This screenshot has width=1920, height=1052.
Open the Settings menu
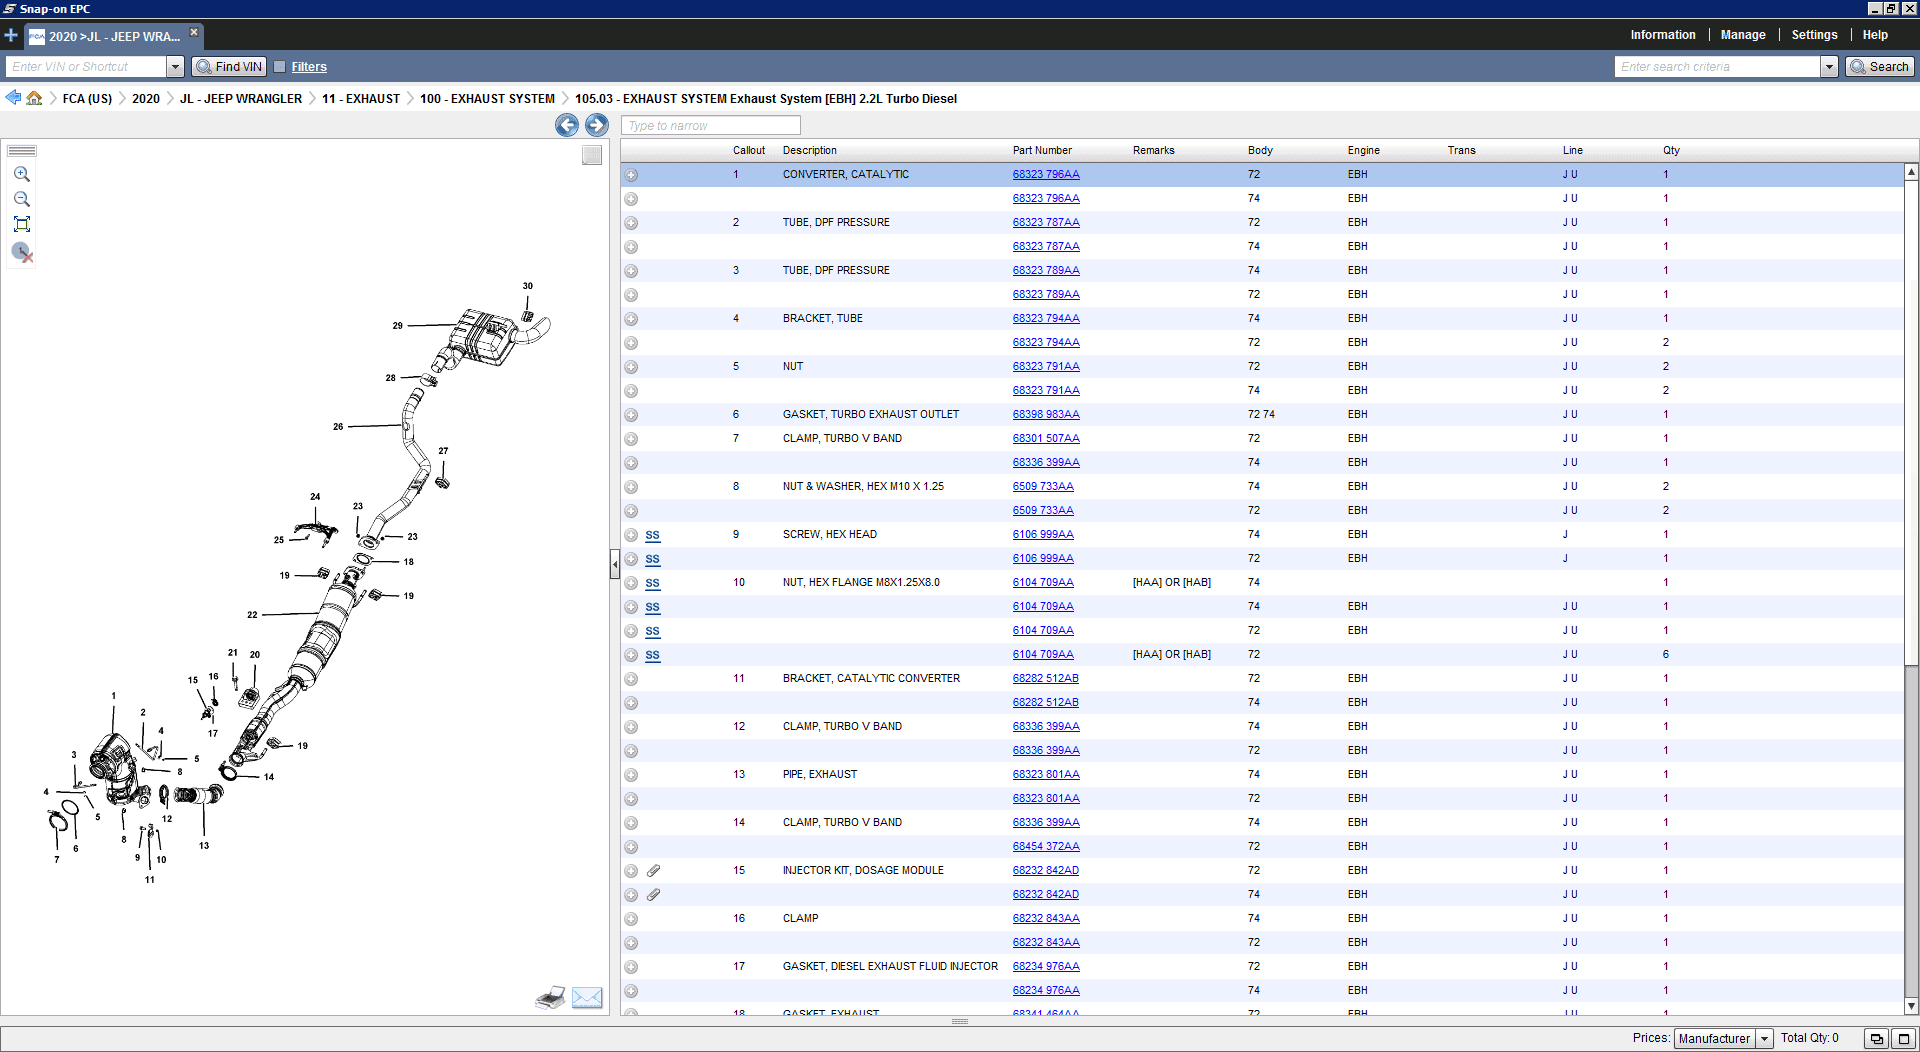coord(1814,35)
